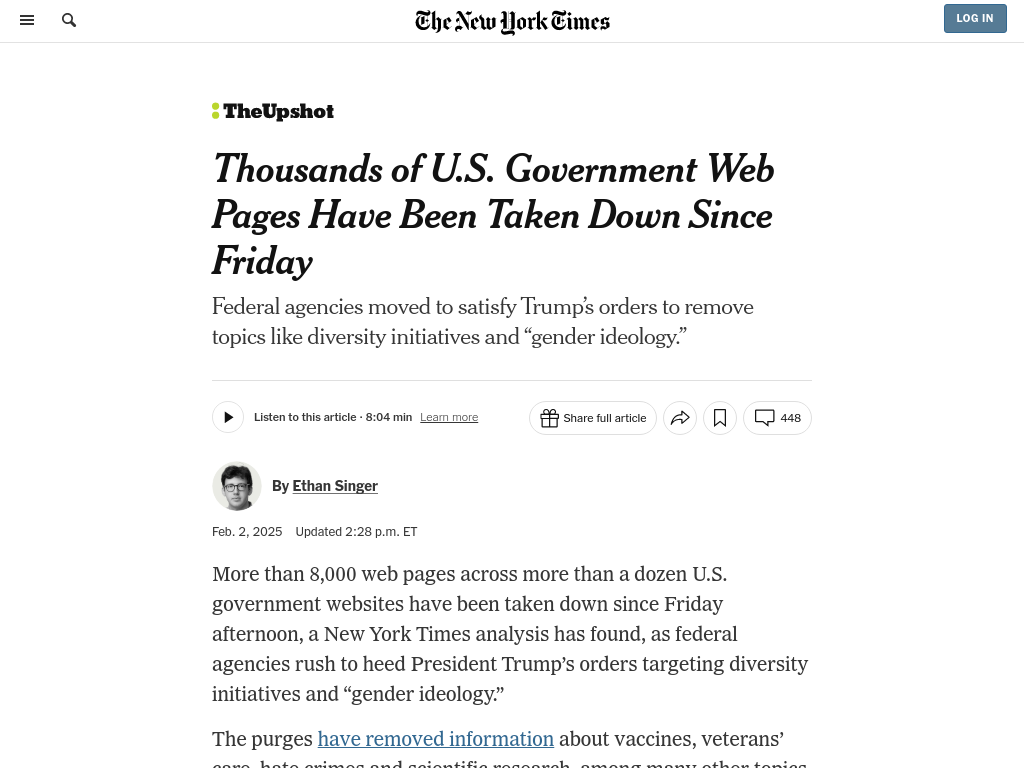Open the 448 comments panel
Viewport: 1024px width, 768px height.
pyautogui.click(x=777, y=418)
